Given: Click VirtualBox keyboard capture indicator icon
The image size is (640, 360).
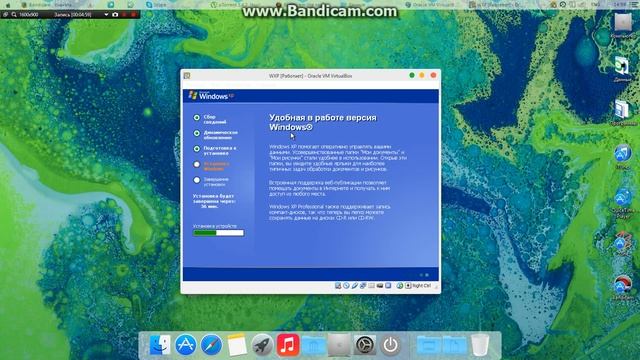Looking at the screenshot, I should coord(408,286).
